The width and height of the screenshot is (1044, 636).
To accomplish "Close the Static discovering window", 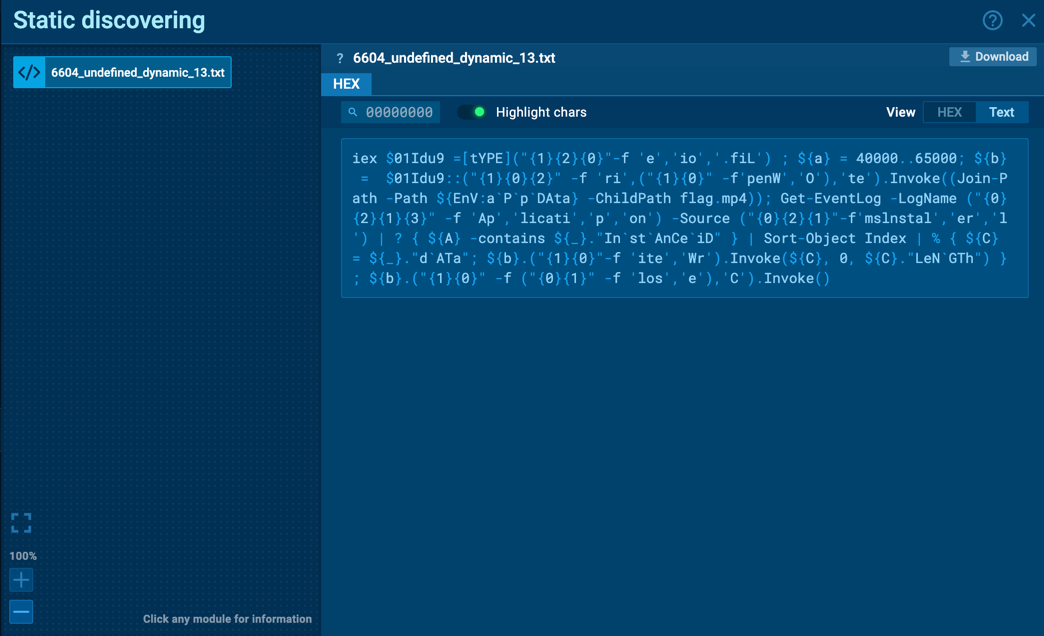I will (1028, 20).
